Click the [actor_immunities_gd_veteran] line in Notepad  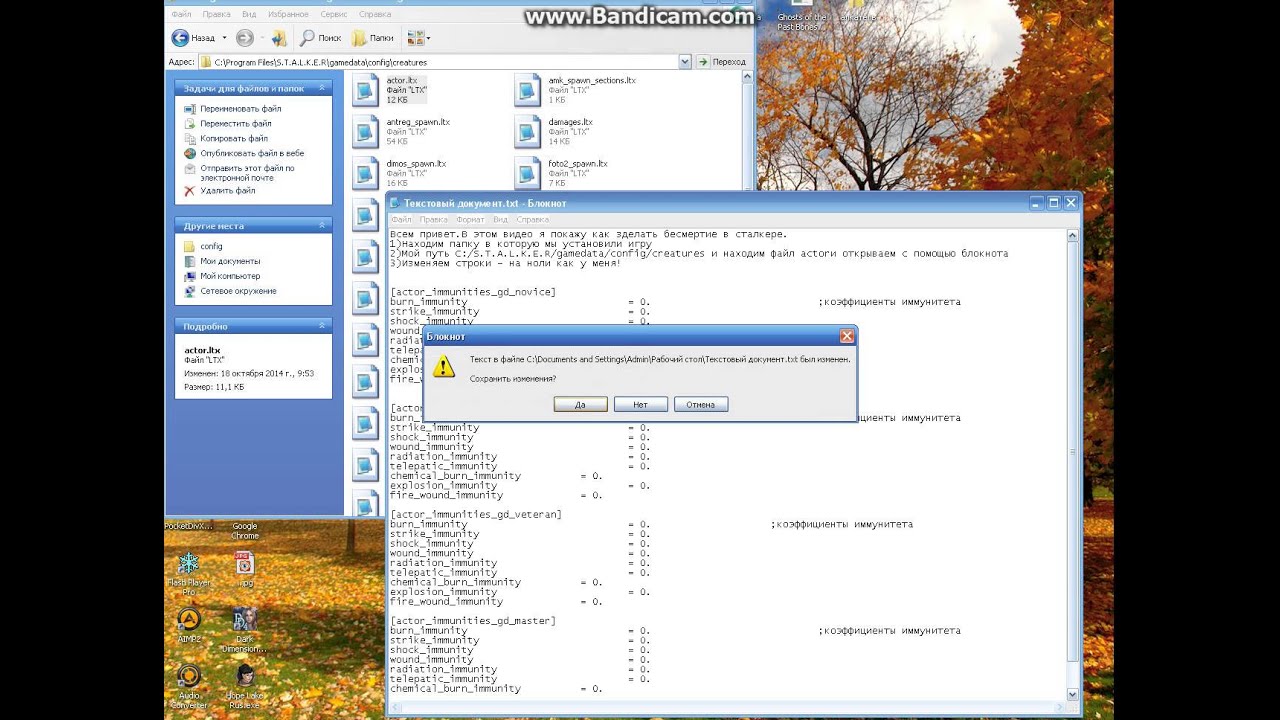[x=476, y=514]
